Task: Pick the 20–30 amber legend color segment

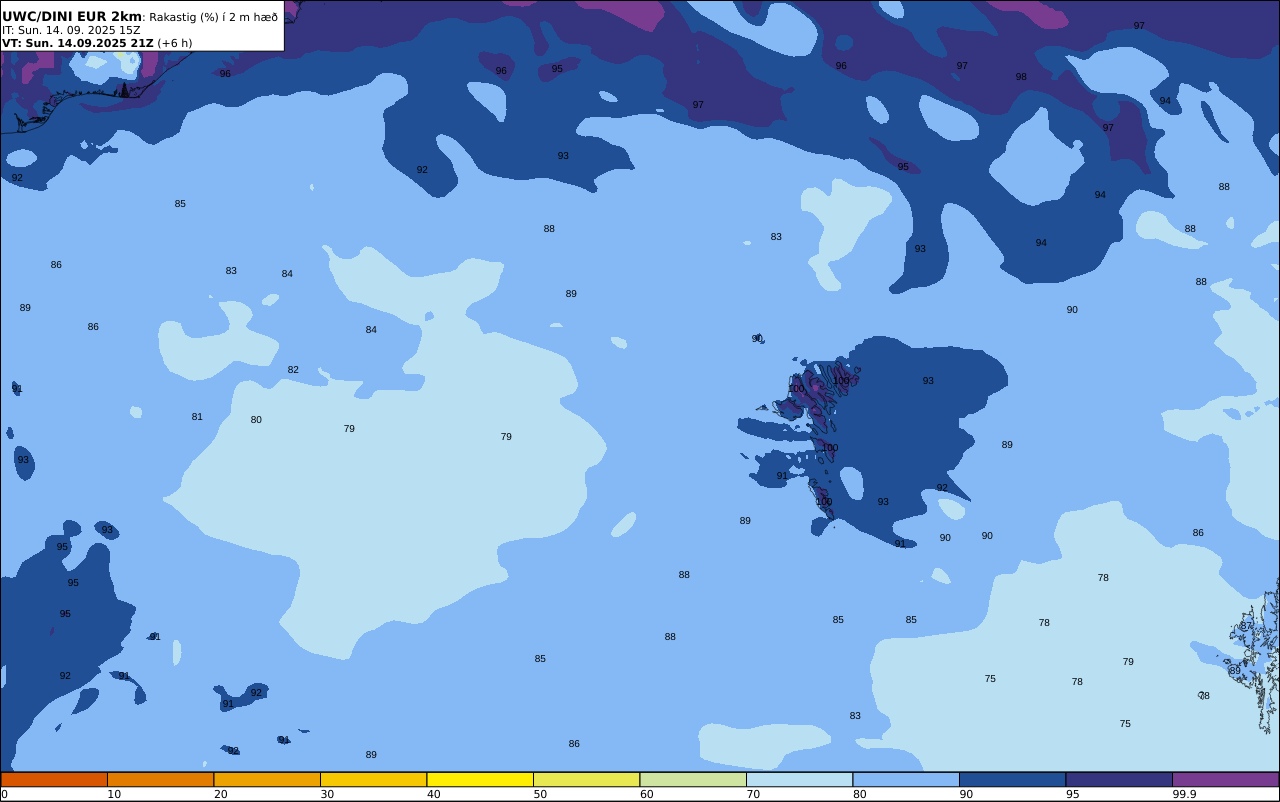Action: pyautogui.click(x=267, y=779)
